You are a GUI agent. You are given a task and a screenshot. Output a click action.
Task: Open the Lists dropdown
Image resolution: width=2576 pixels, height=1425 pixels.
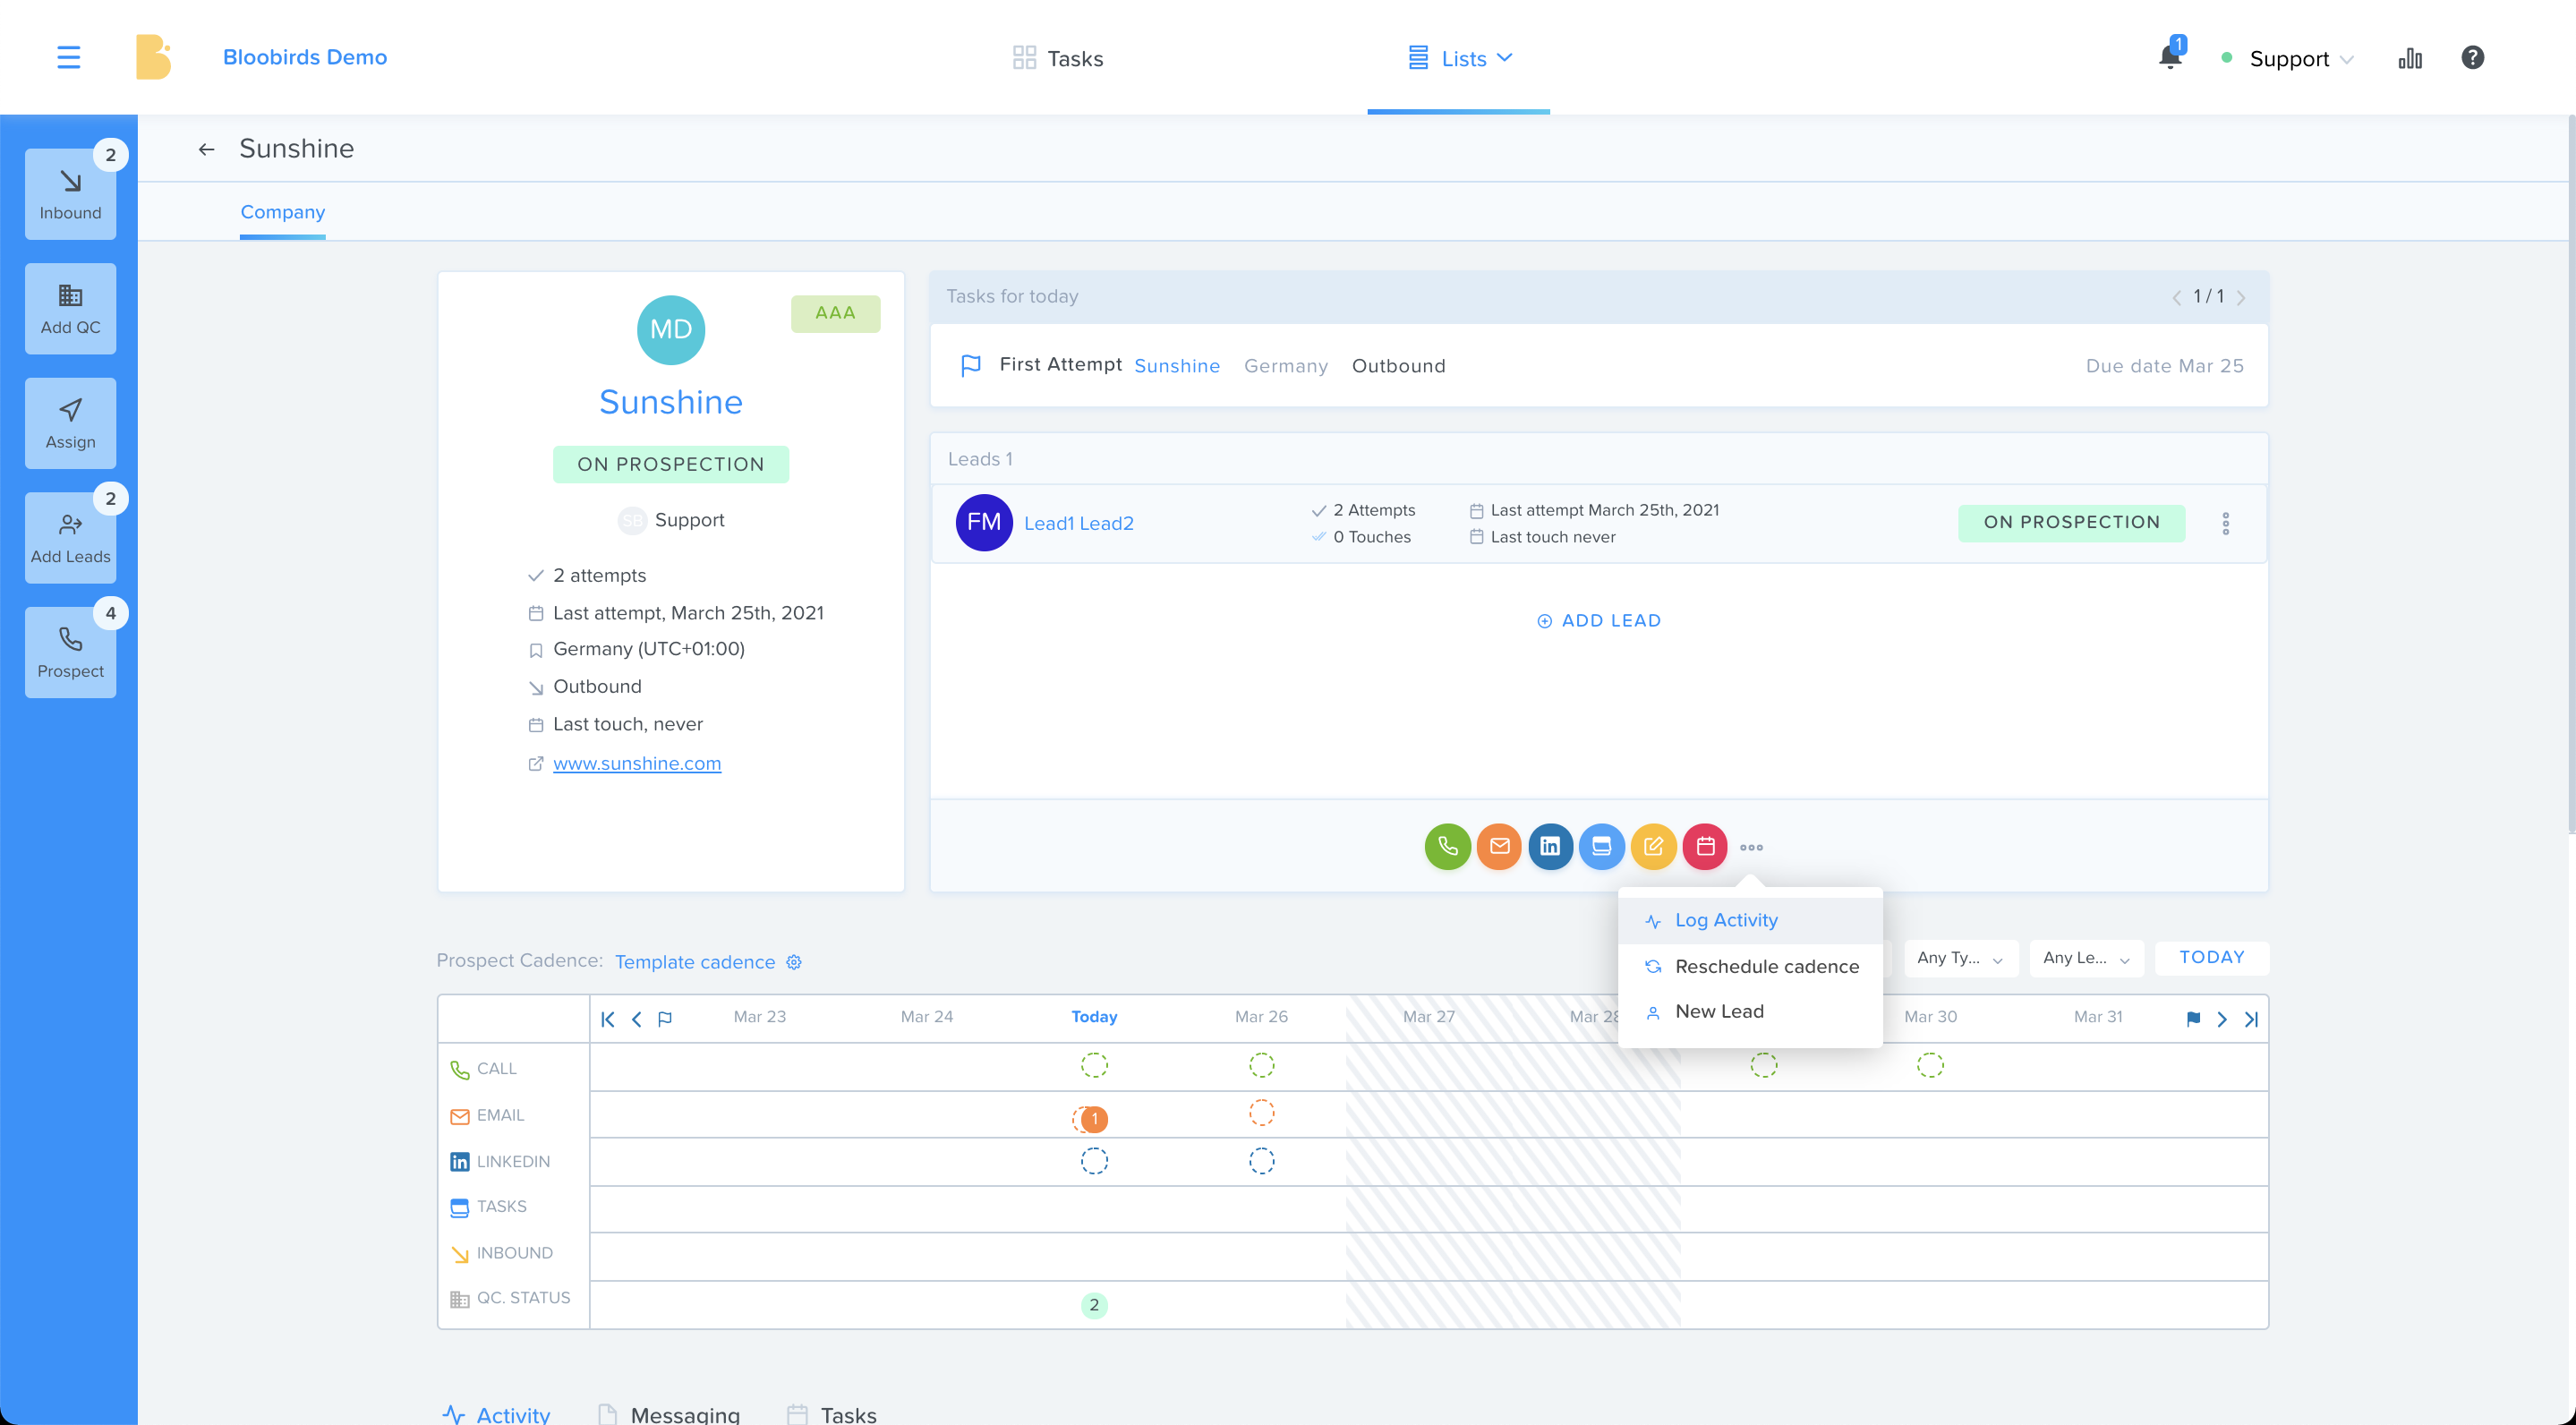(x=1459, y=58)
